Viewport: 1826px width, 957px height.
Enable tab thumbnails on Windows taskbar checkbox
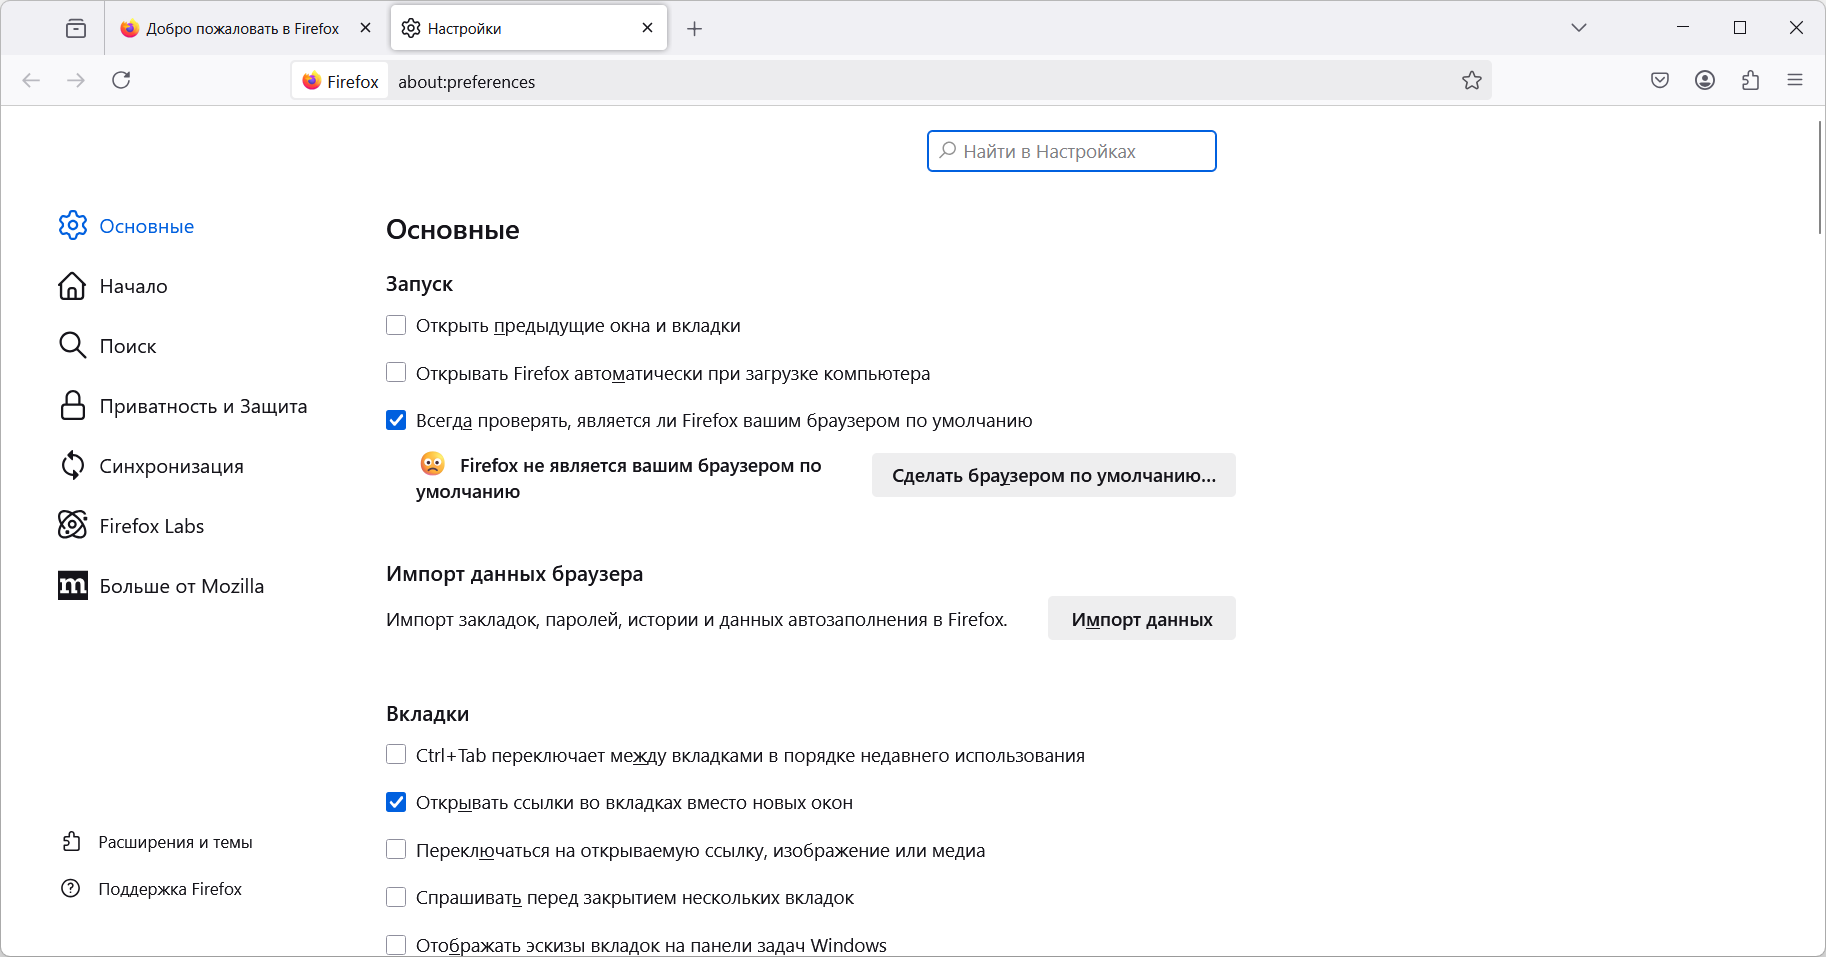(x=396, y=945)
